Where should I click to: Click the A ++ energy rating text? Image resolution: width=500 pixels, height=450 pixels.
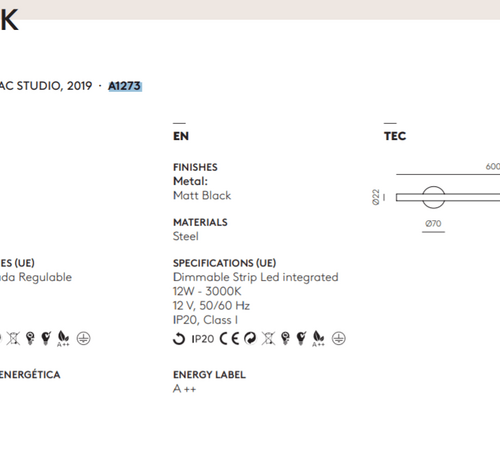click(x=184, y=389)
